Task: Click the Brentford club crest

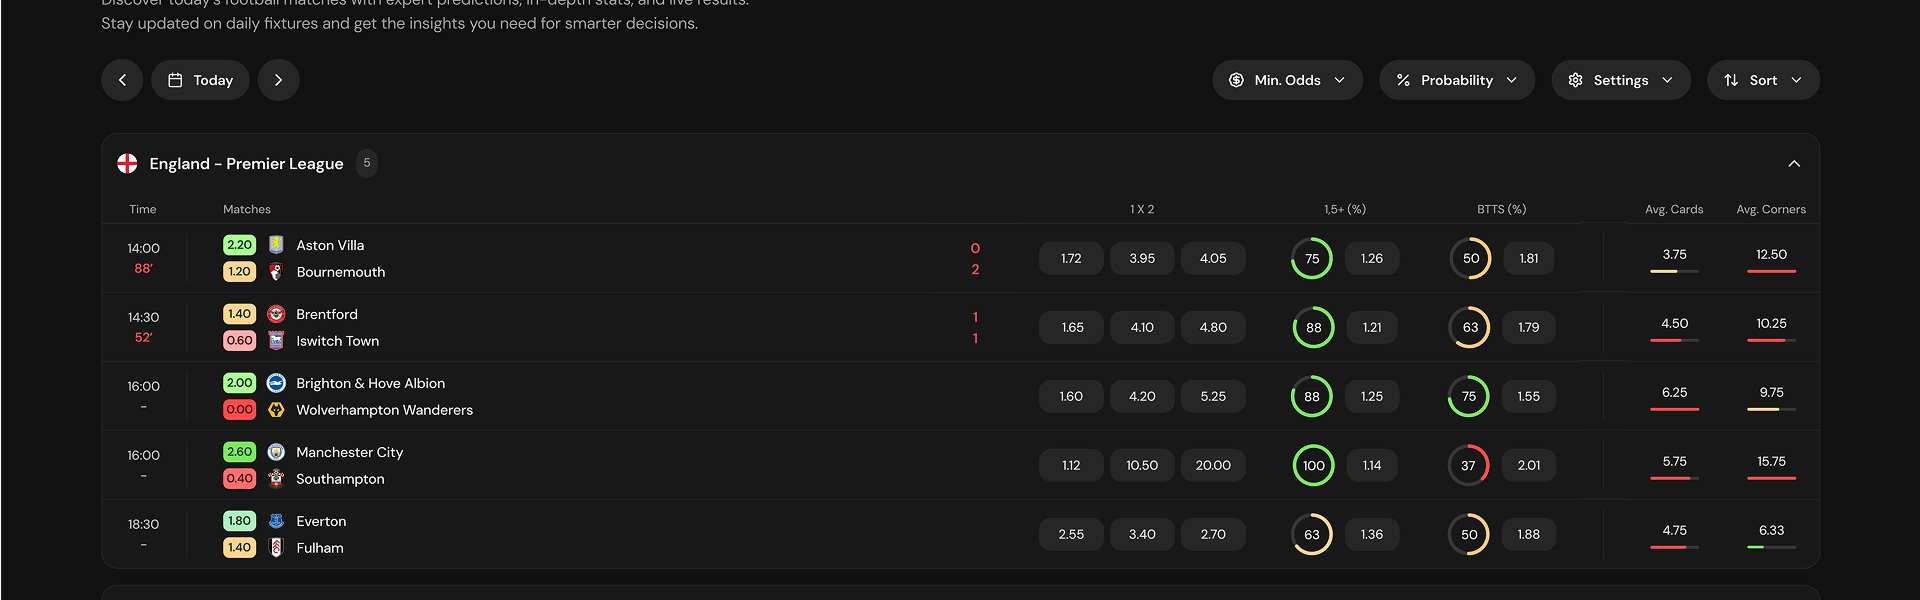Action: pyautogui.click(x=277, y=314)
